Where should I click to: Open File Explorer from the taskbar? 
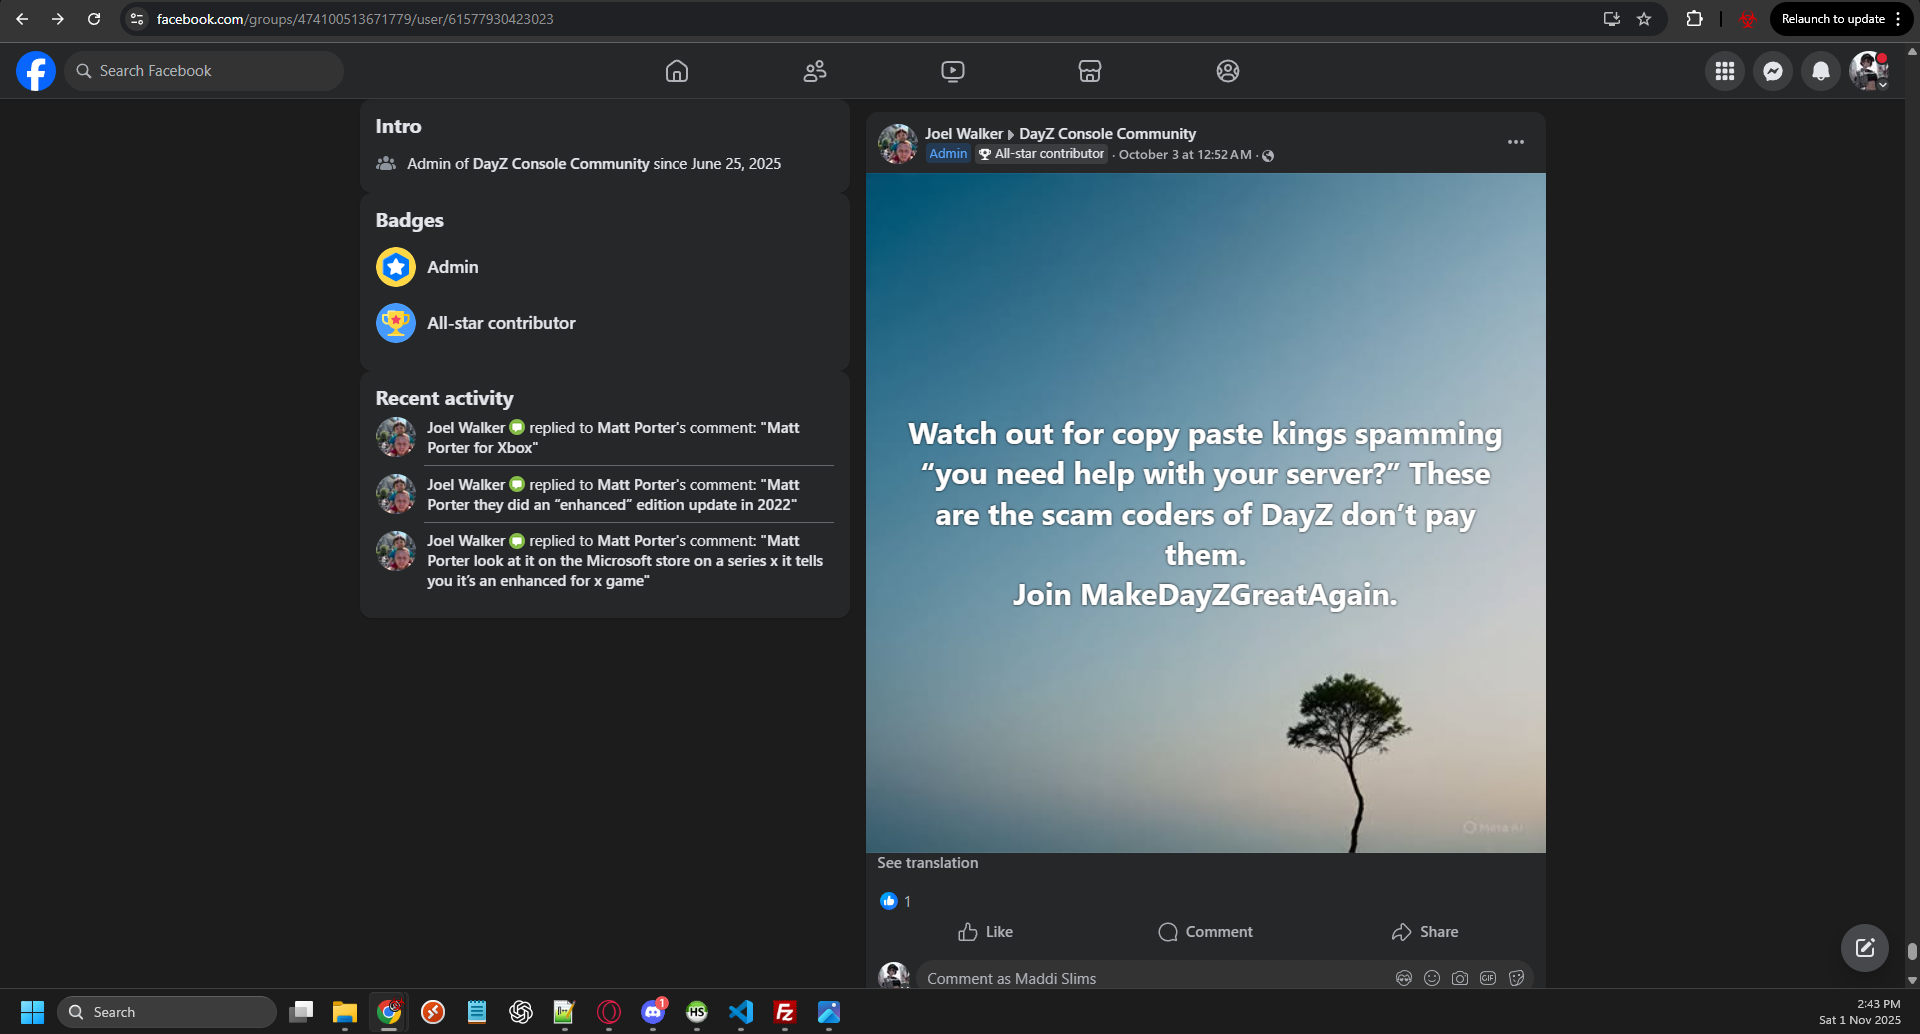345,1012
